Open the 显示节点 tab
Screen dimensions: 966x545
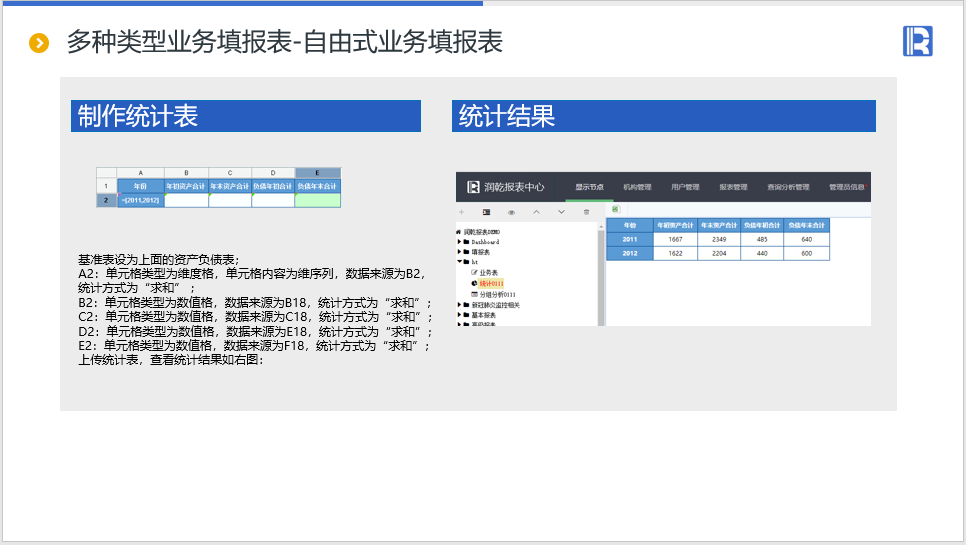click(588, 187)
